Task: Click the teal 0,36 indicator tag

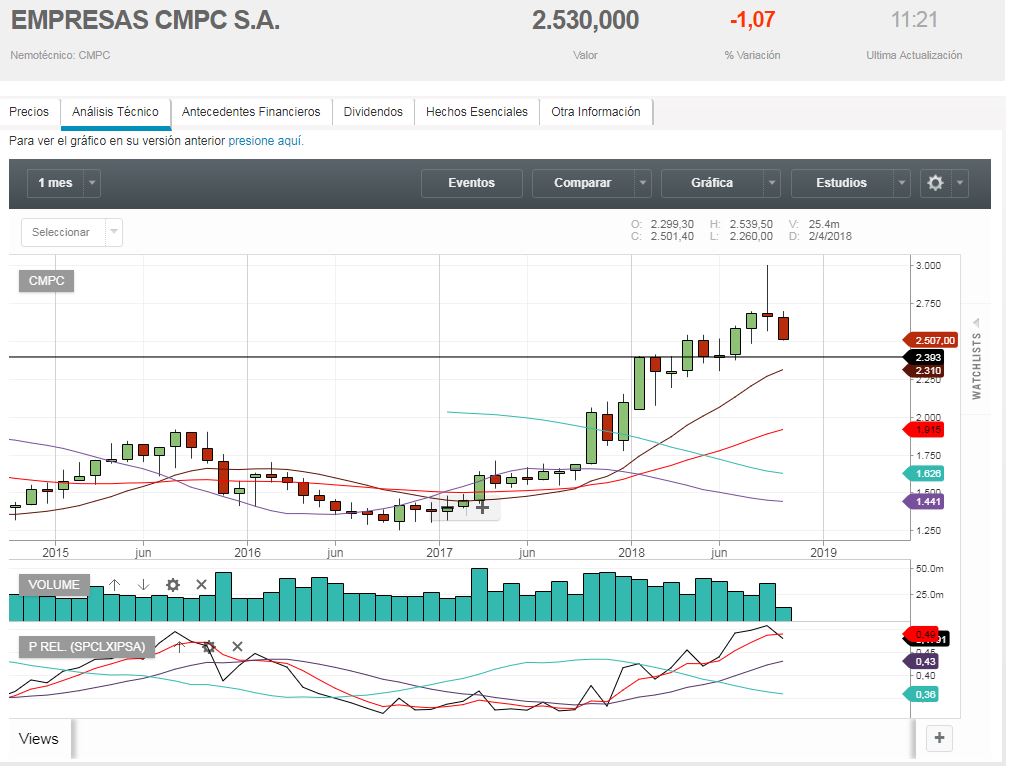Action: tap(921, 694)
